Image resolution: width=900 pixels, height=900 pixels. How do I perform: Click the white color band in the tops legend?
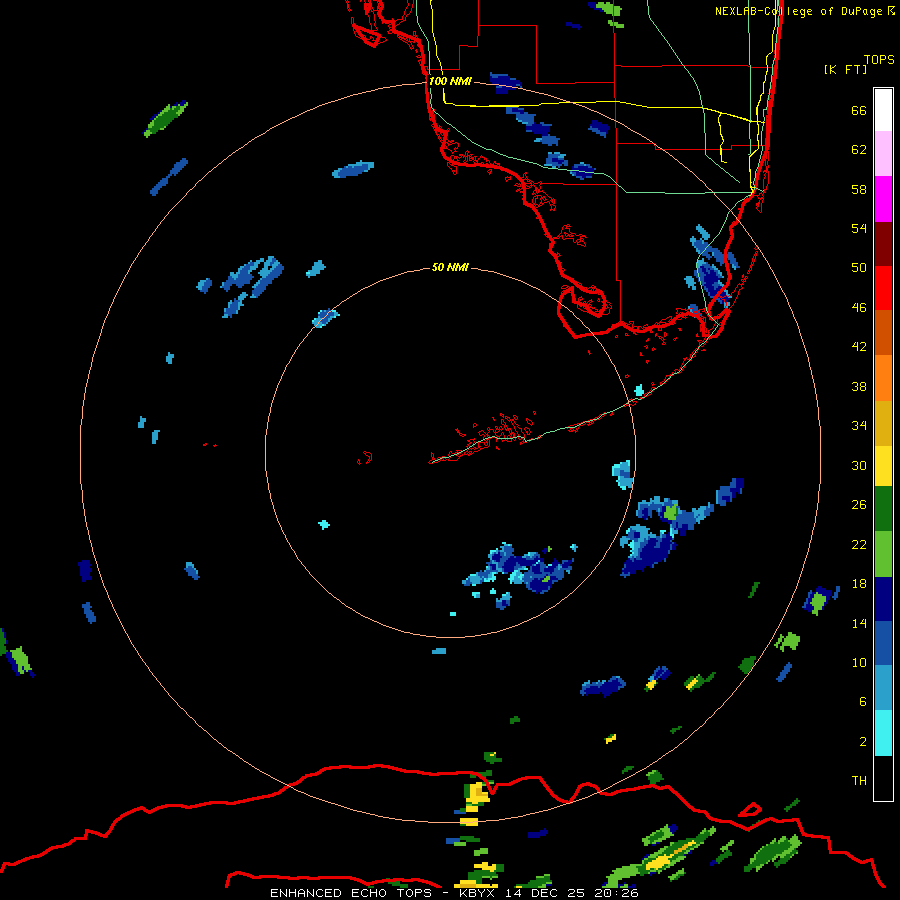(883, 110)
